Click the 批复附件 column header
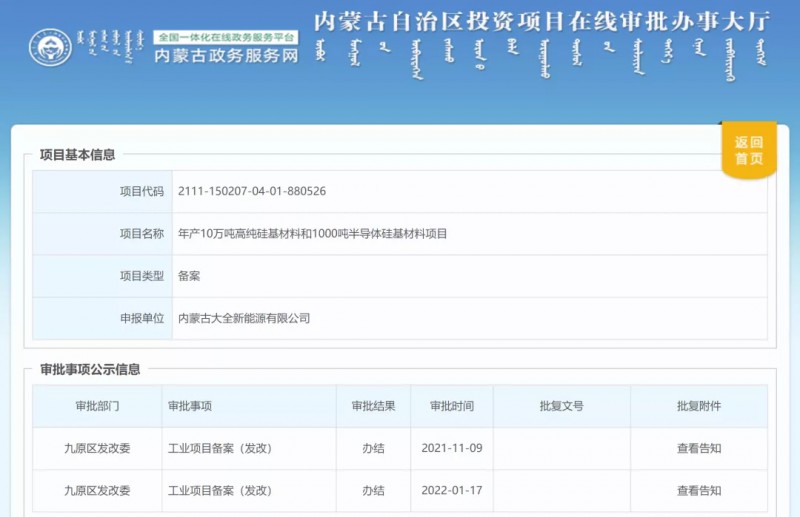800x517 pixels. coord(699,406)
